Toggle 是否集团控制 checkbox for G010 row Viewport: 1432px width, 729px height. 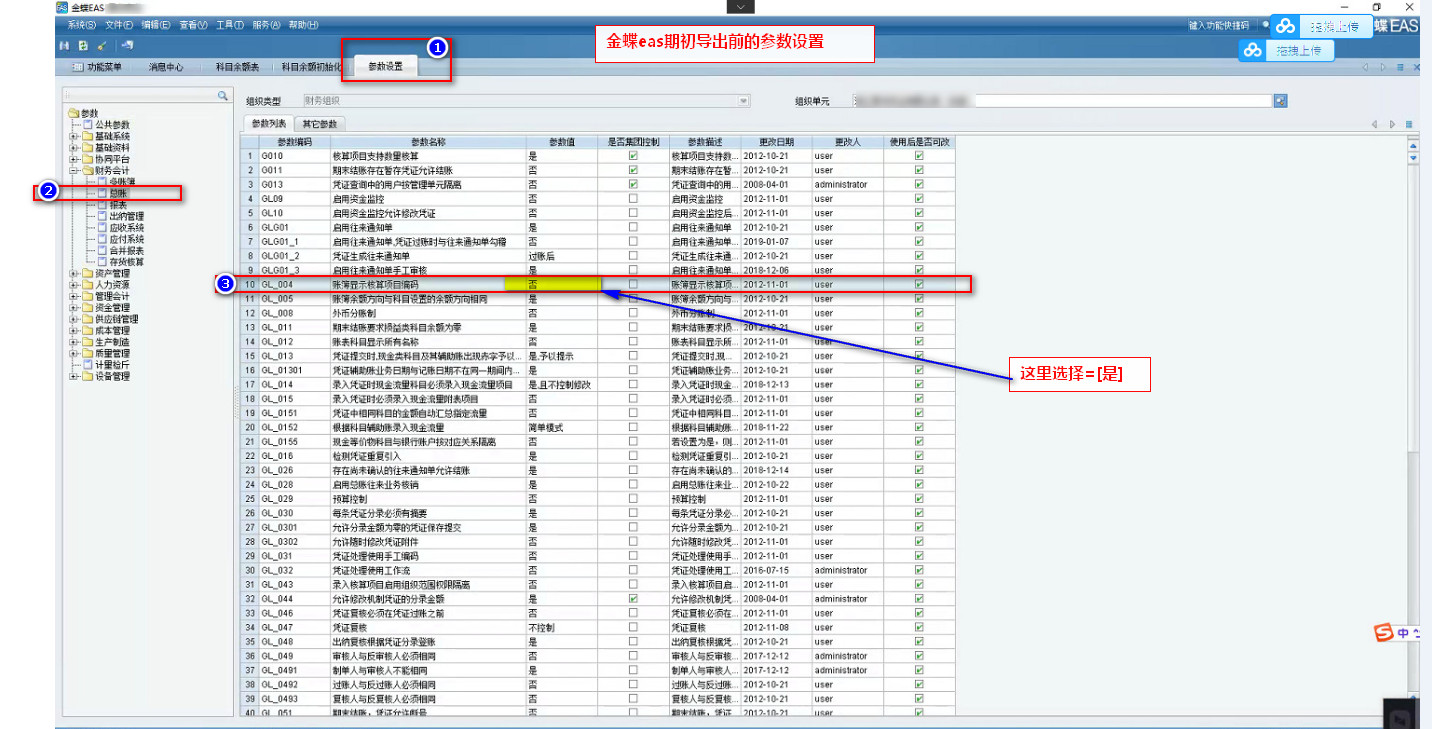[x=632, y=156]
